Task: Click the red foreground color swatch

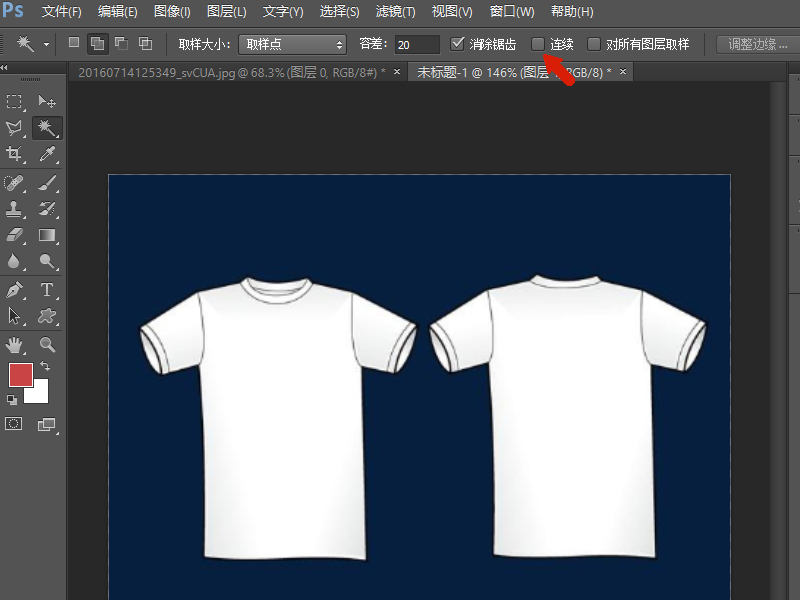Action: click(x=20, y=374)
